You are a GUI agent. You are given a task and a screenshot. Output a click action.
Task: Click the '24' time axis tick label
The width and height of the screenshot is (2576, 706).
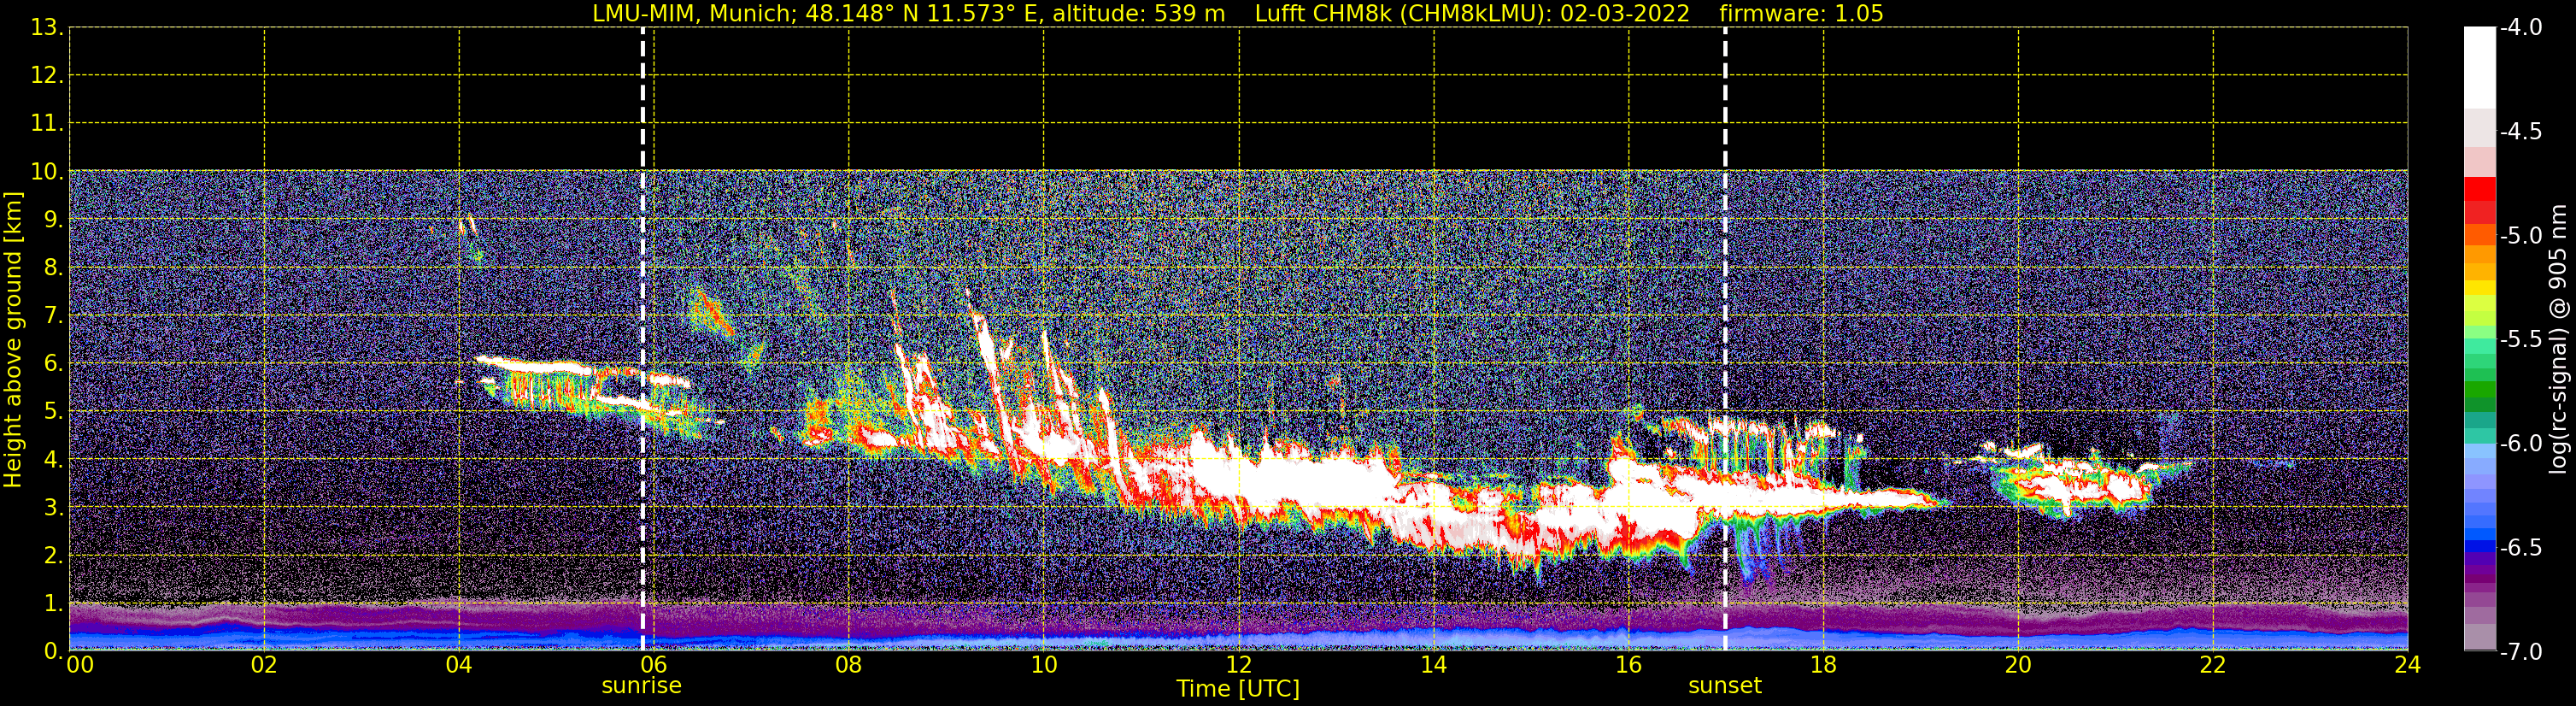[2407, 665]
